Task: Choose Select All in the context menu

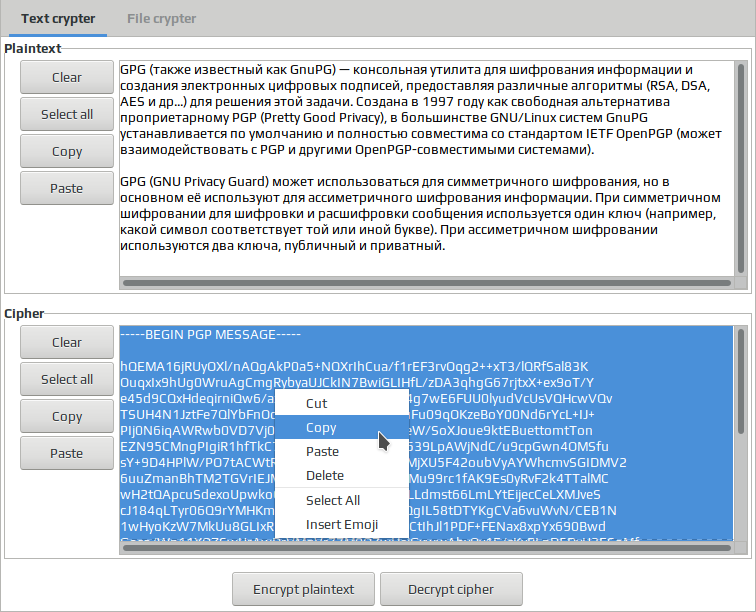Action: point(342,501)
